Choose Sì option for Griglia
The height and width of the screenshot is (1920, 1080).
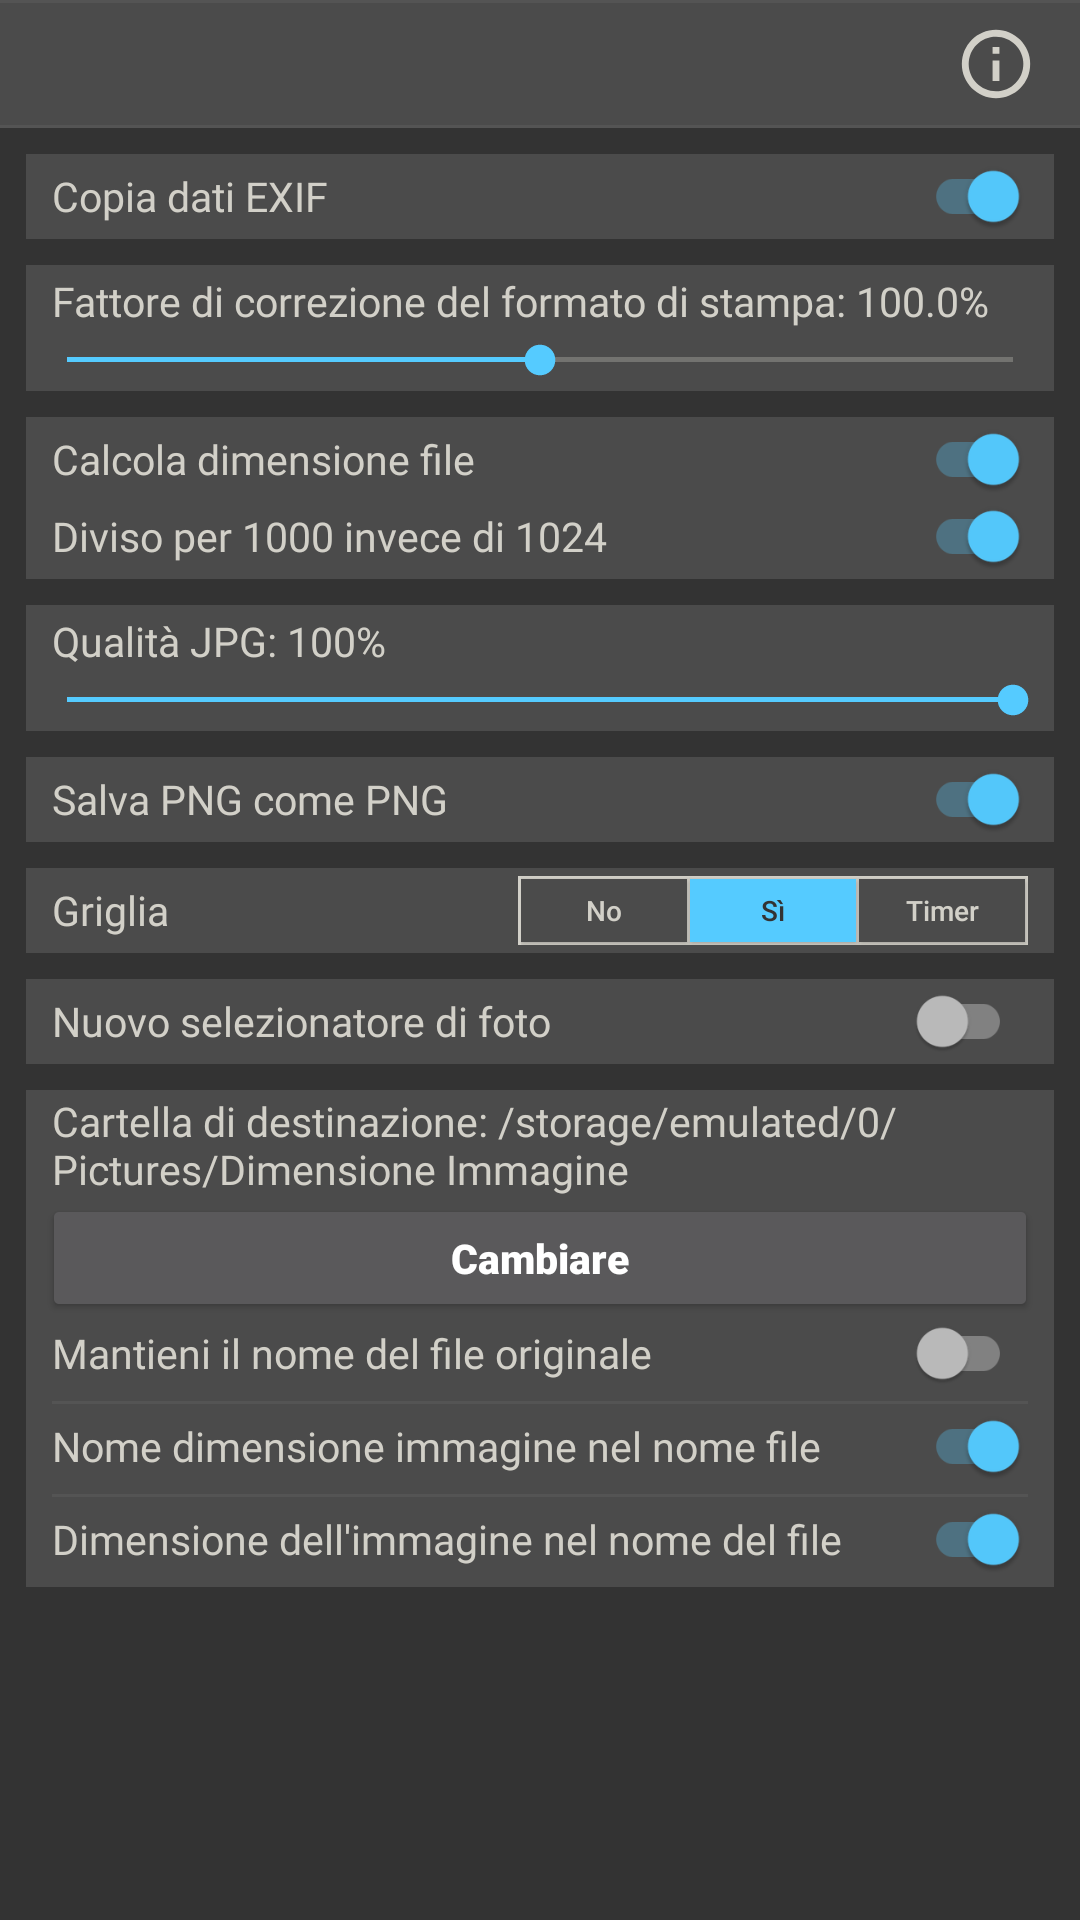(x=773, y=911)
